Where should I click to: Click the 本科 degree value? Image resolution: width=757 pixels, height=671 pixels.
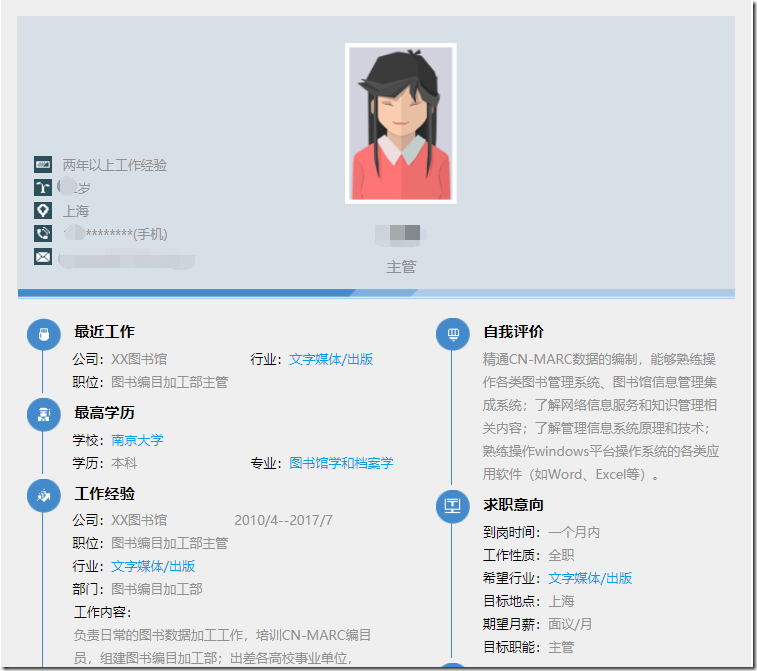pos(124,463)
